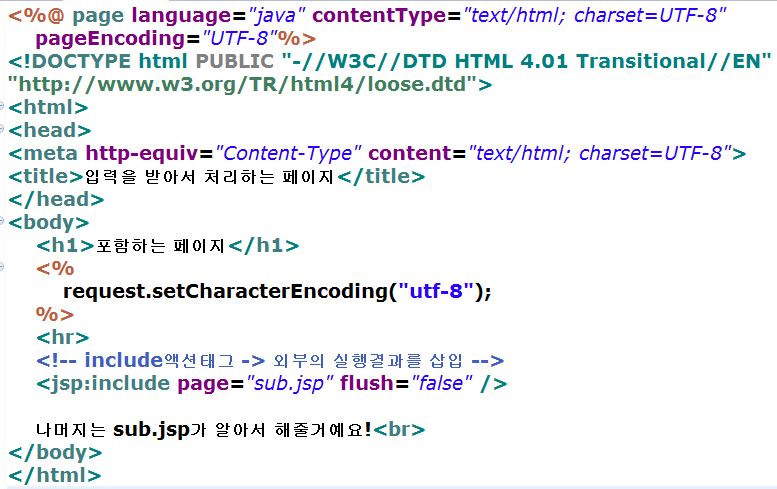
Task: Collapse the fold marker beside the opening body tag
Action: click(2, 220)
